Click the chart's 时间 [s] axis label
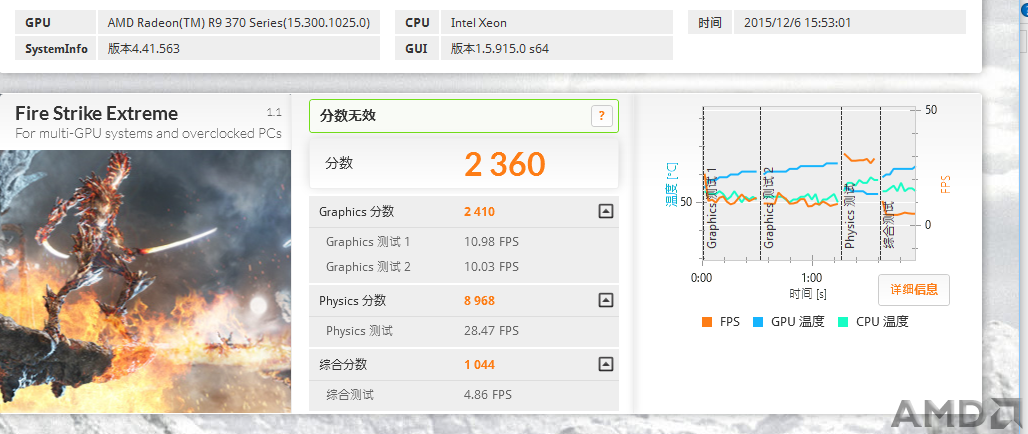 (808, 293)
